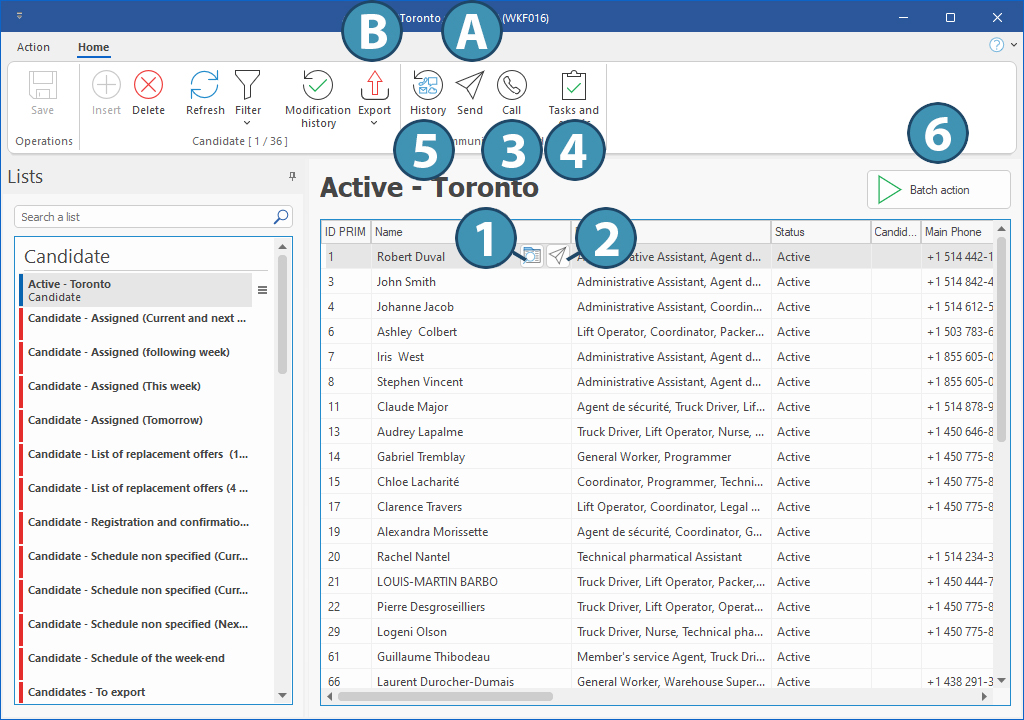The width and height of the screenshot is (1024, 720).
Task: Click the History icon in ribbon
Action: pyautogui.click(x=427, y=88)
